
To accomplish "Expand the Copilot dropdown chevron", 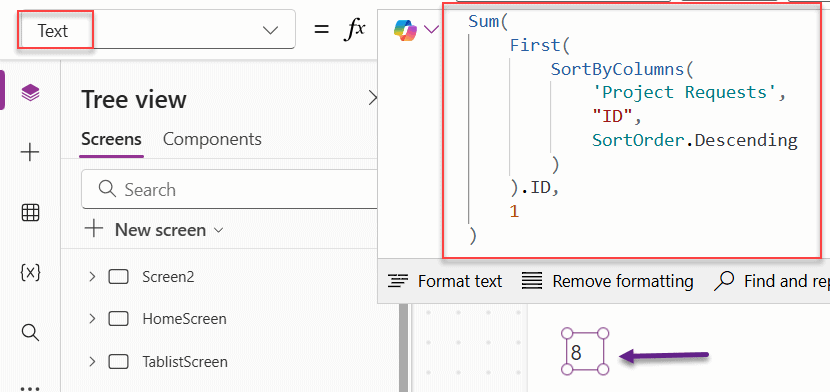I will [432, 30].
